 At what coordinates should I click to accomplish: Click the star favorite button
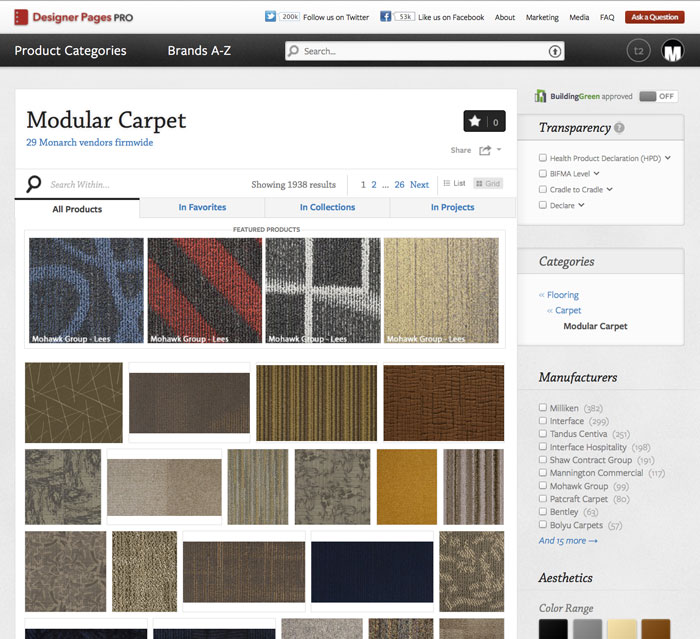[x=484, y=121]
